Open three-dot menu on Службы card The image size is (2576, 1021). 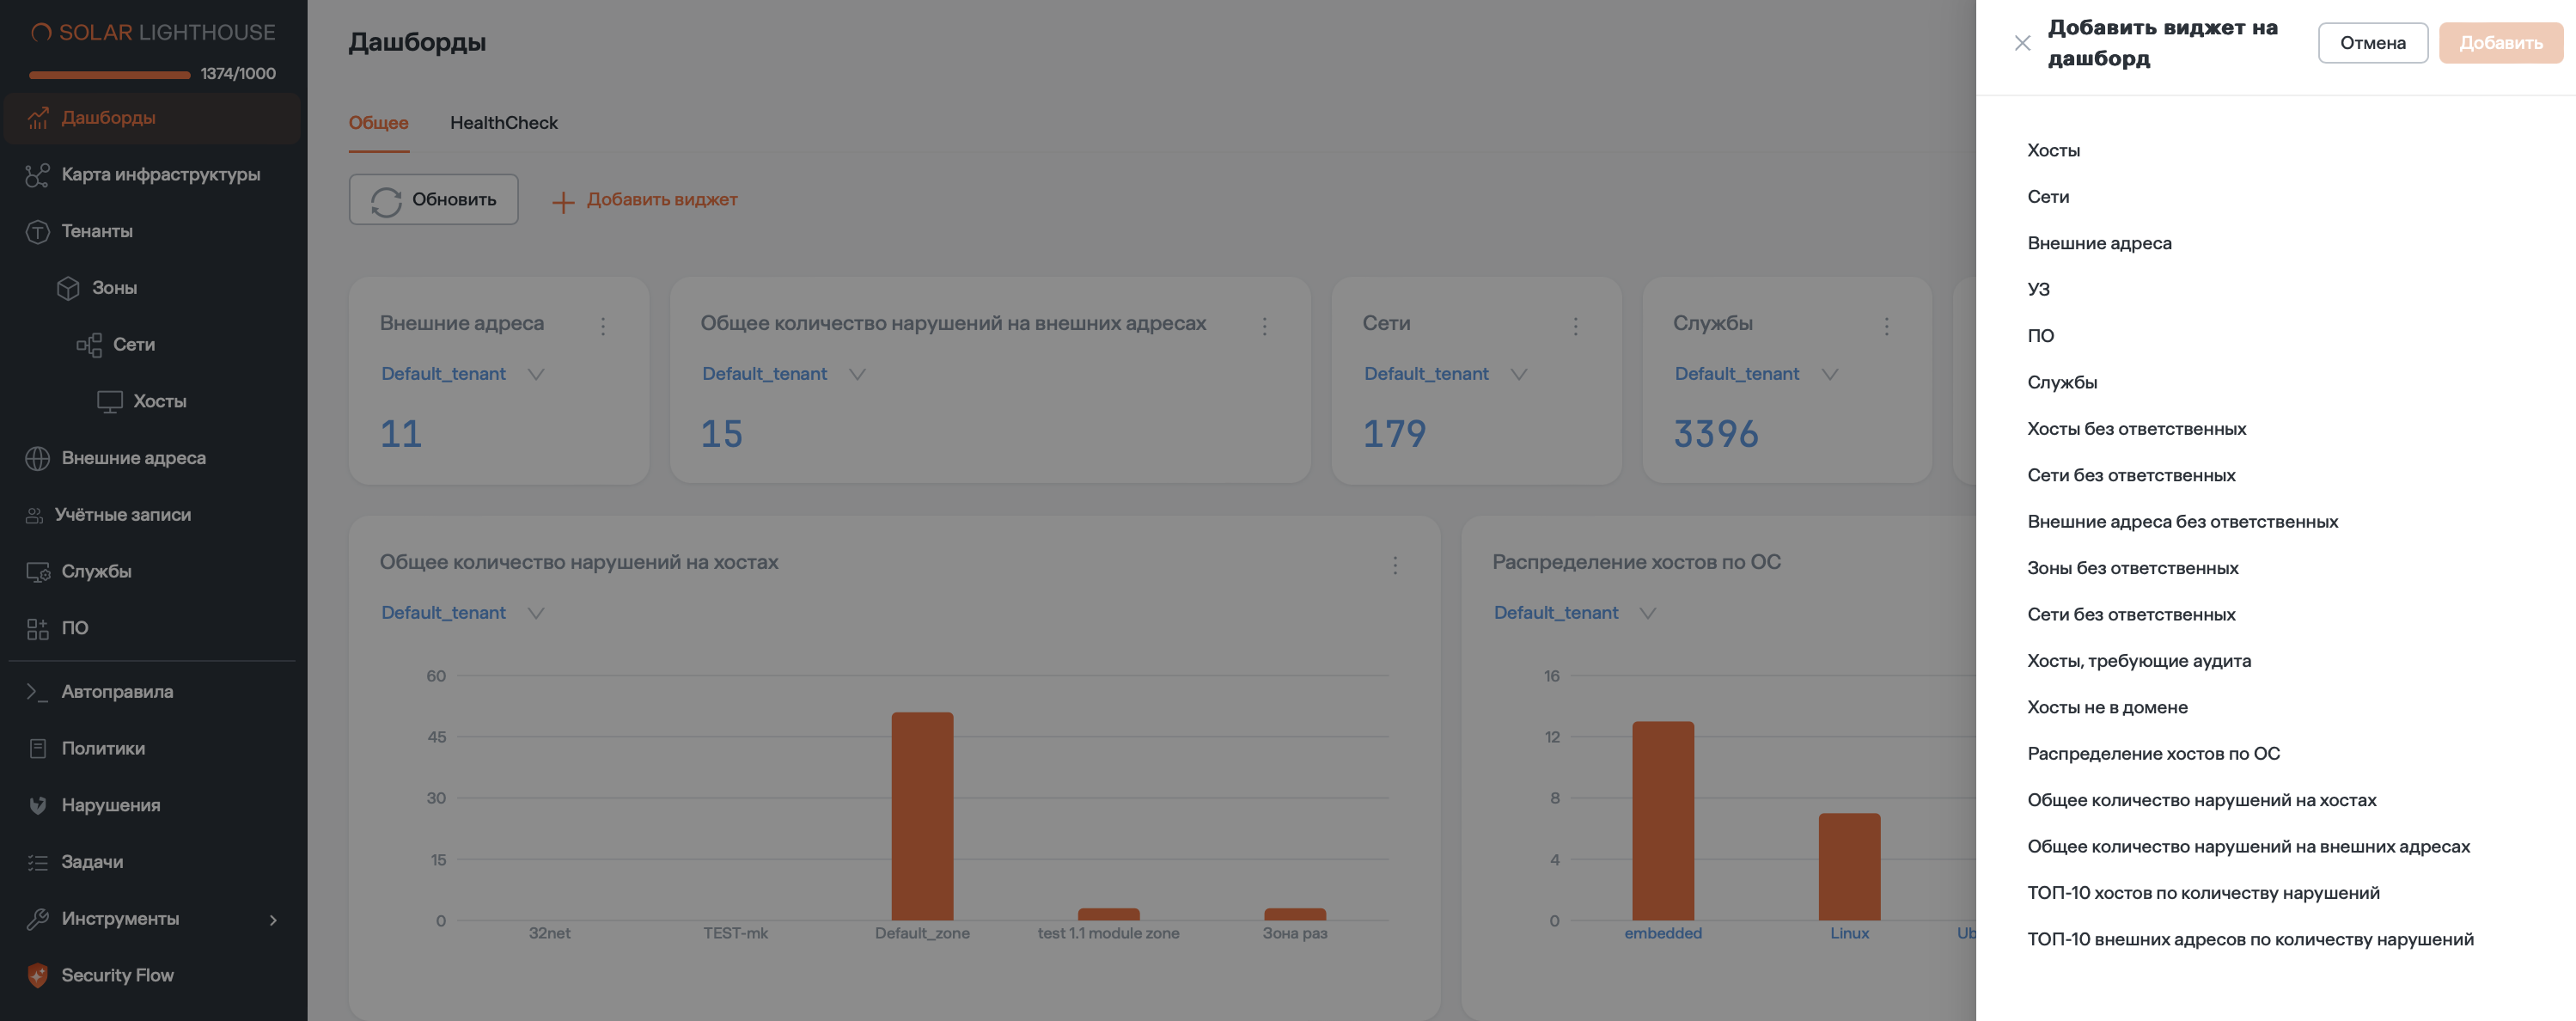click(1886, 326)
